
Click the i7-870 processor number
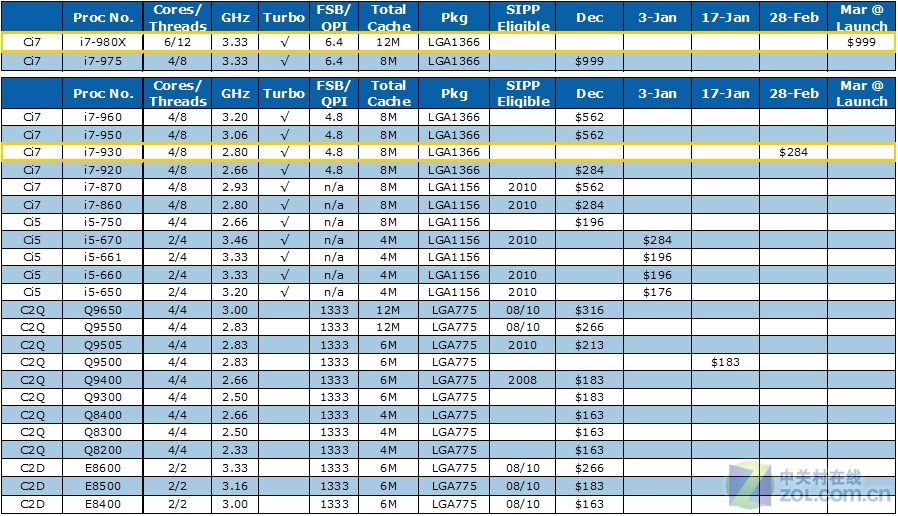tap(103, 187)
